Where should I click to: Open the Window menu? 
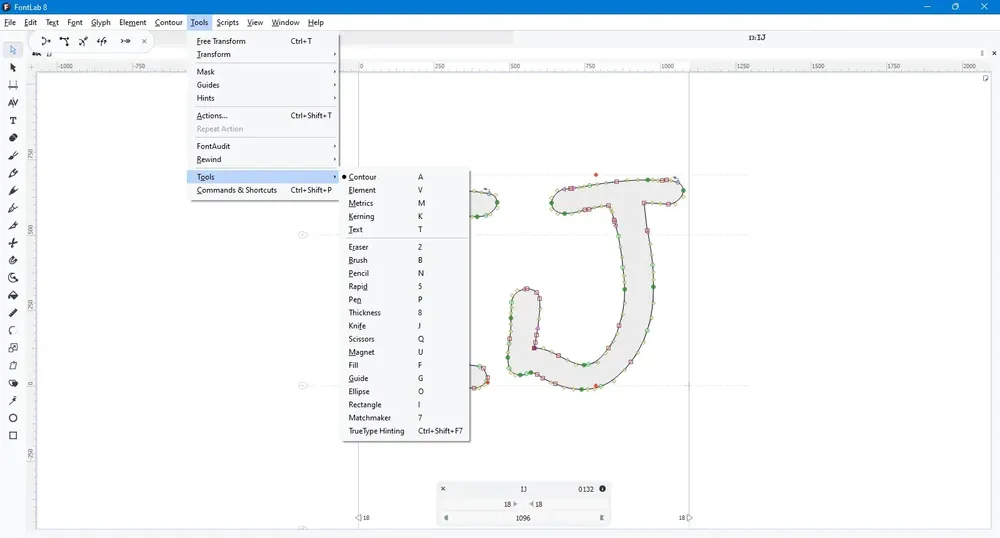[x=285, y=22]
